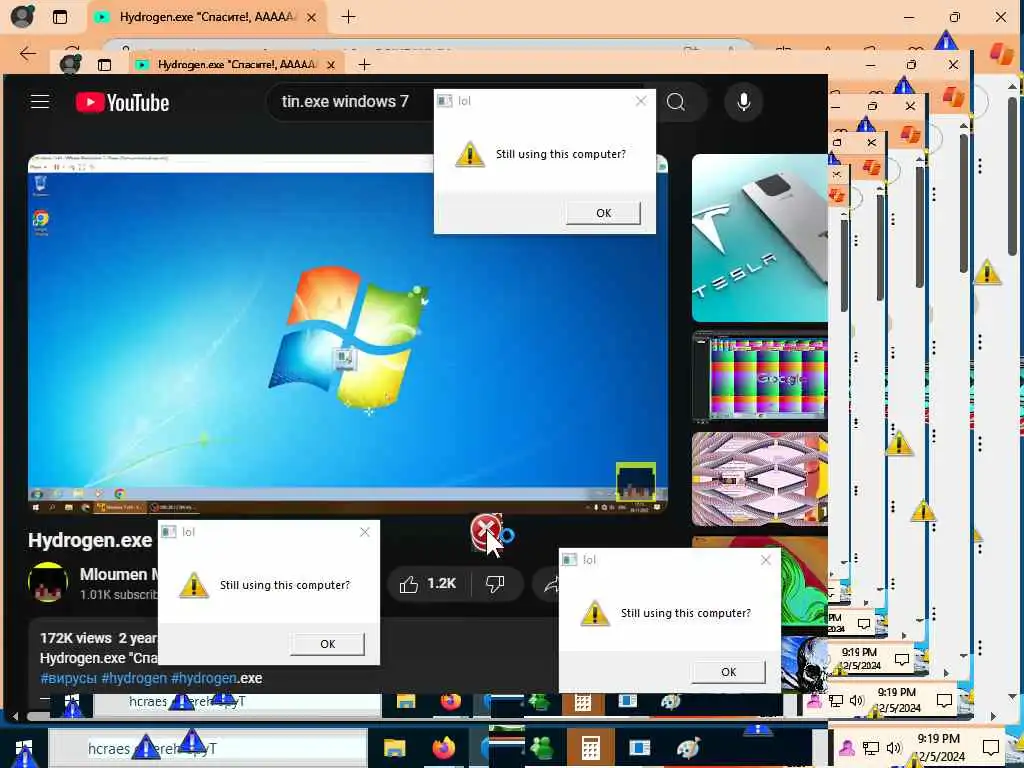Open tab actions menu in outermost browser
This screenshot has height=768, width=1024.
59,17
